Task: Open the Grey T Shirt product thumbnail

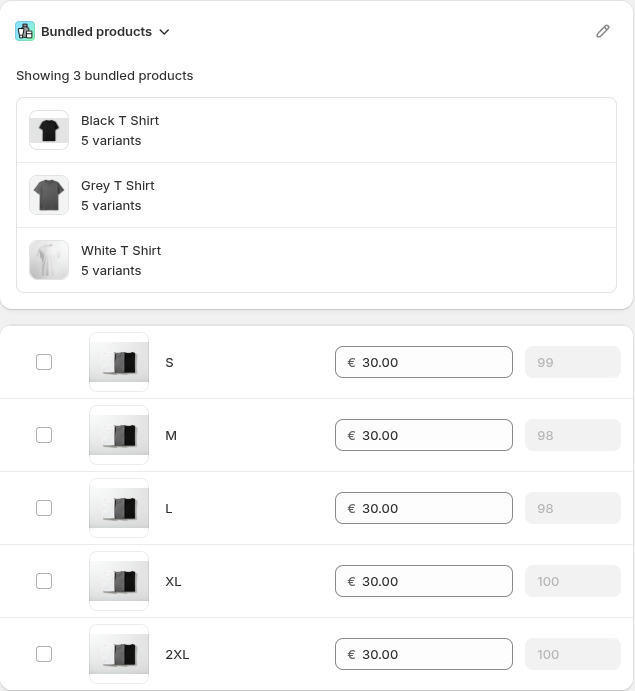Action: [x=49, y=195]
